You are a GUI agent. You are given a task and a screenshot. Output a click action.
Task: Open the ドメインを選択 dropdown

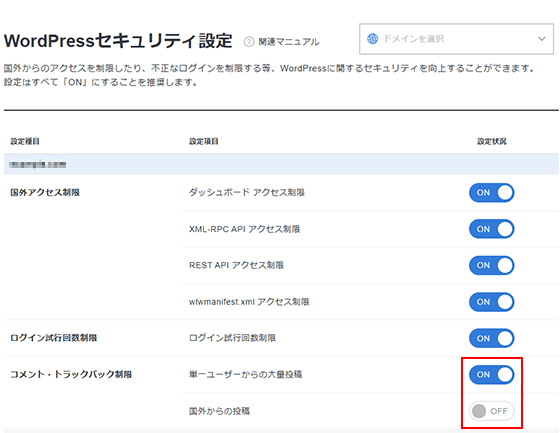click(456, 39)
